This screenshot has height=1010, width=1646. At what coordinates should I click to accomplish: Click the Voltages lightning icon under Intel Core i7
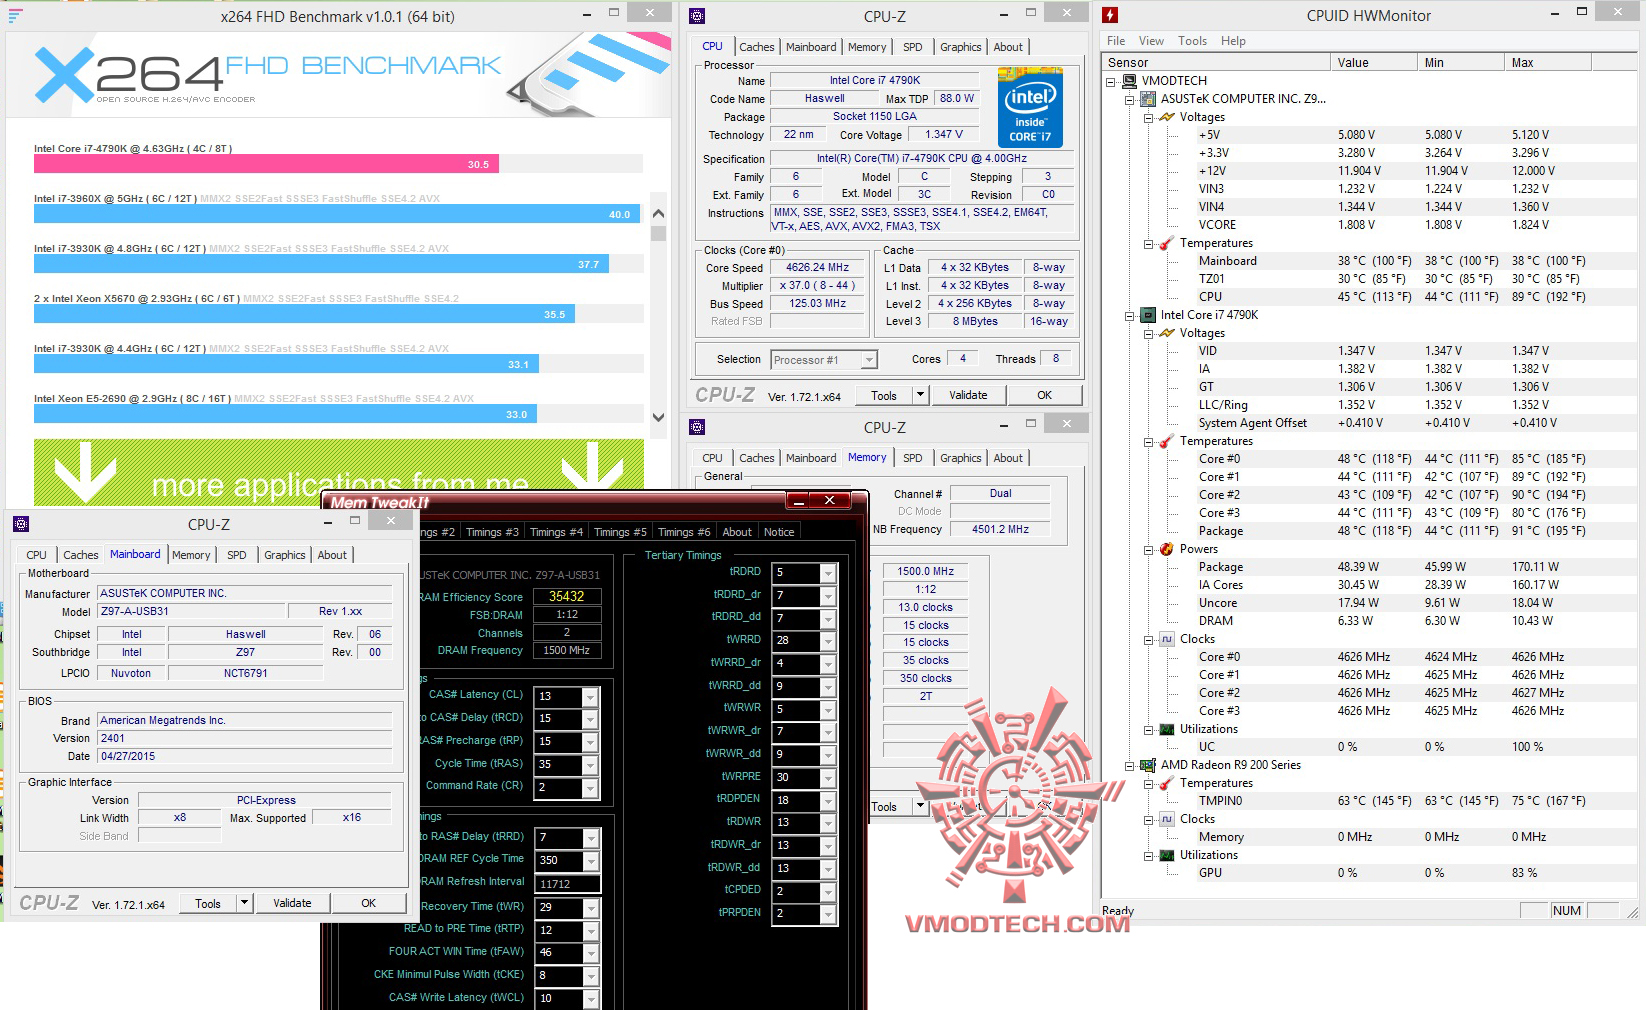click(1167, 333)
